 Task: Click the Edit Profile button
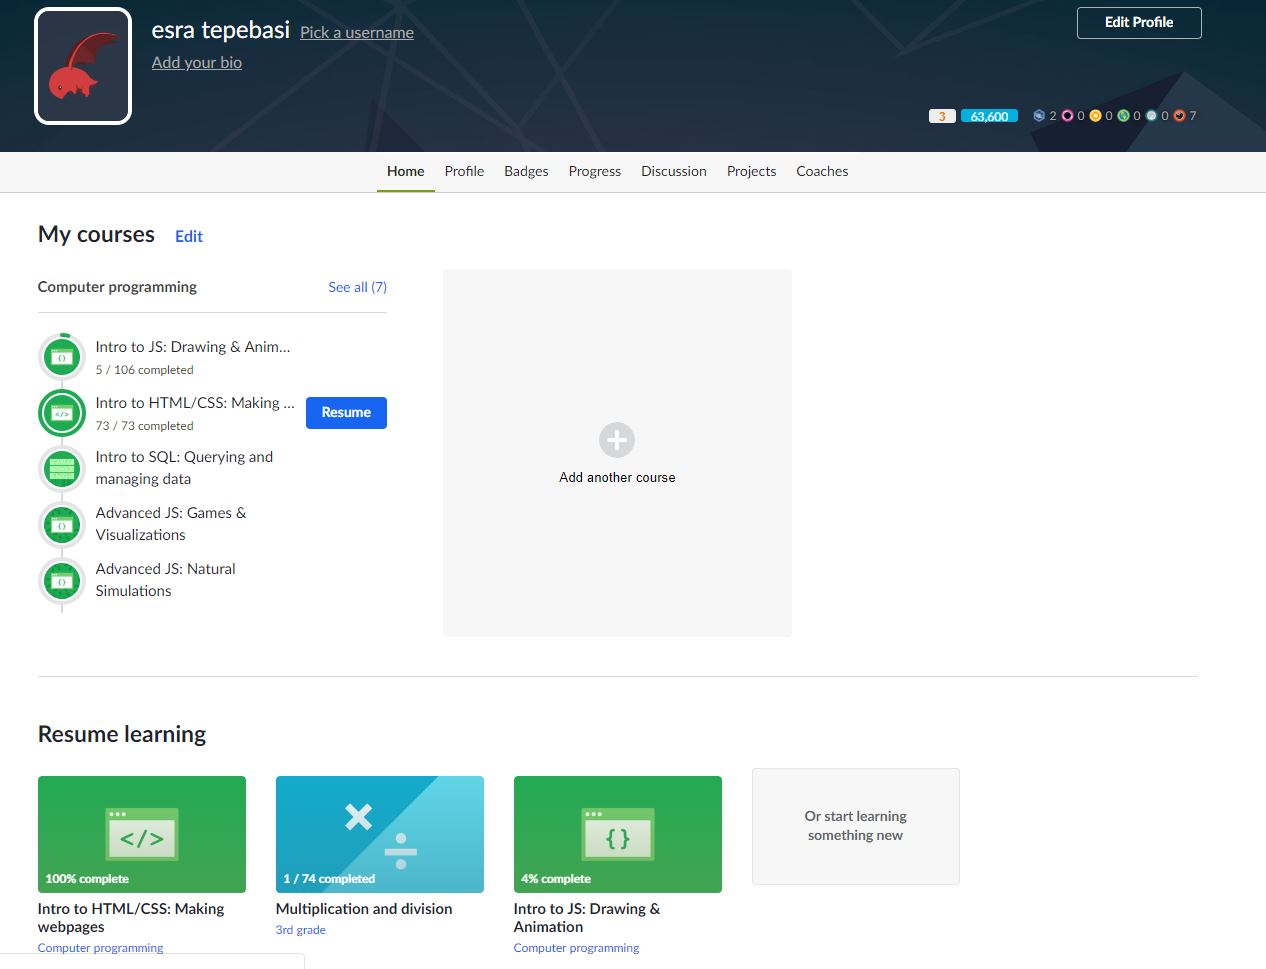1139,23
